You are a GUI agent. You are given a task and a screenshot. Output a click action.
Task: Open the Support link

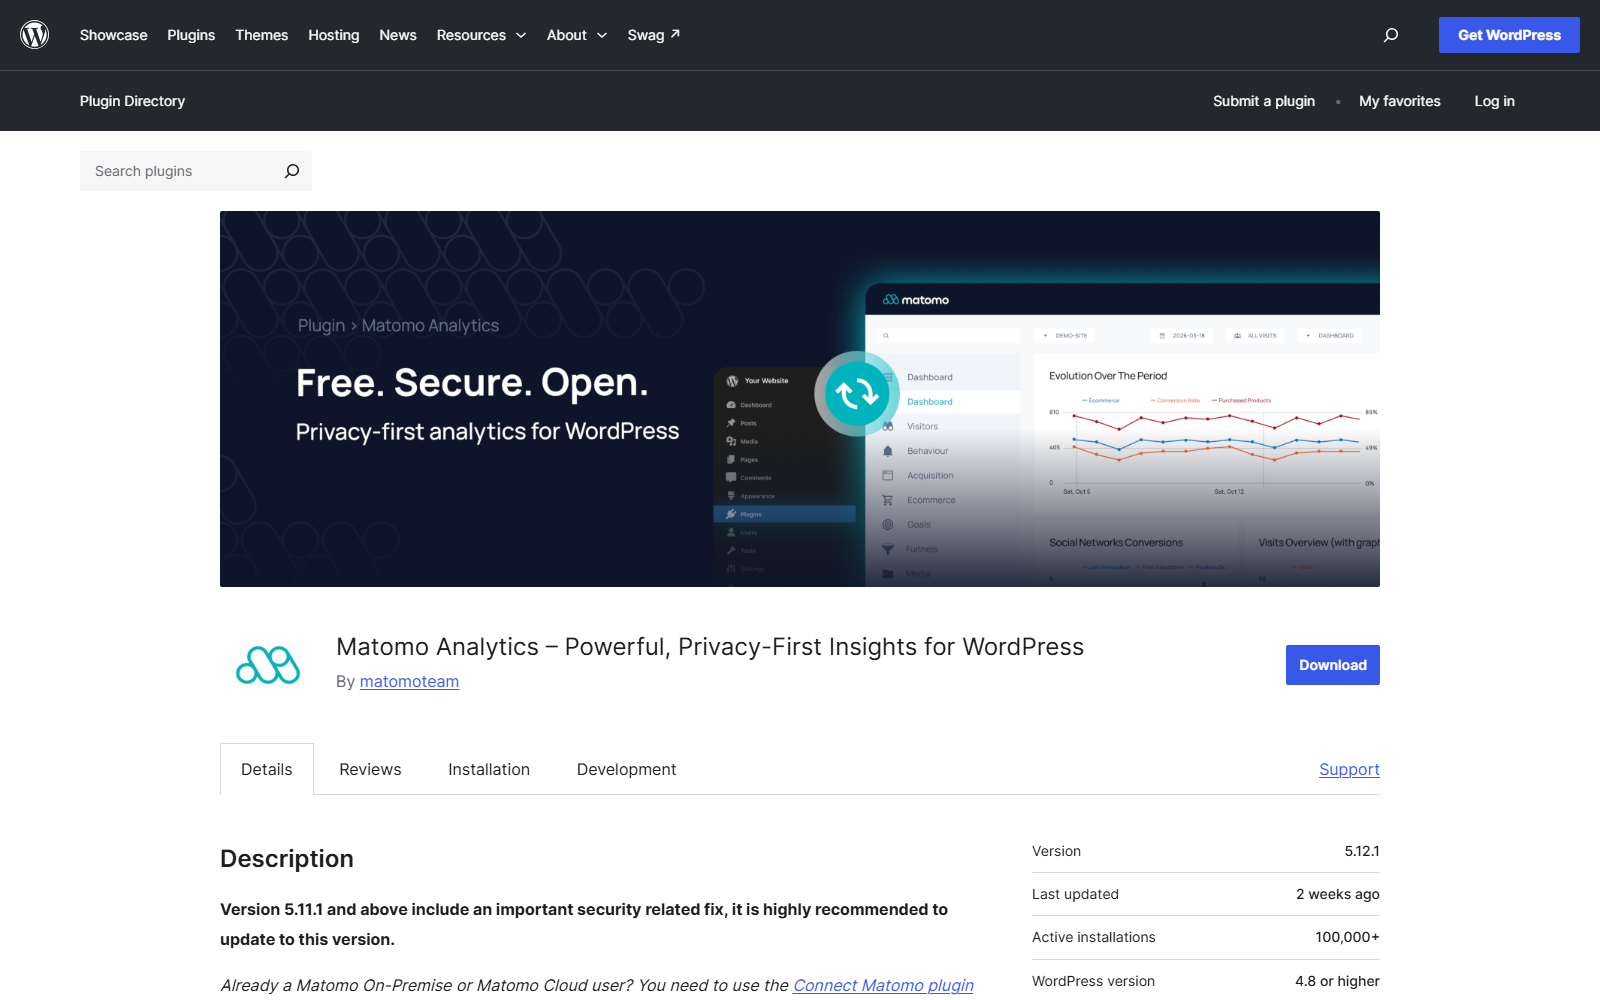pyautogui.click(x=1349, y=769)
